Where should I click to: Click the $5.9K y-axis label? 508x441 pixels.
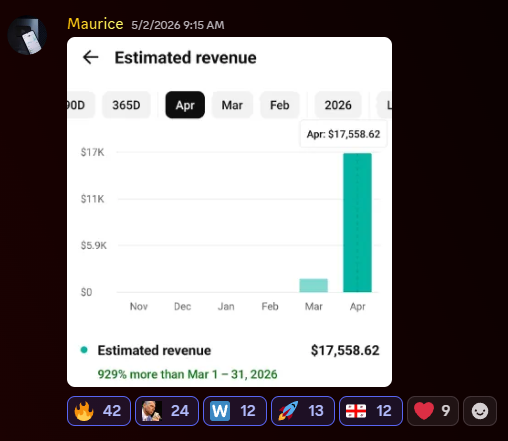(94, 245)
